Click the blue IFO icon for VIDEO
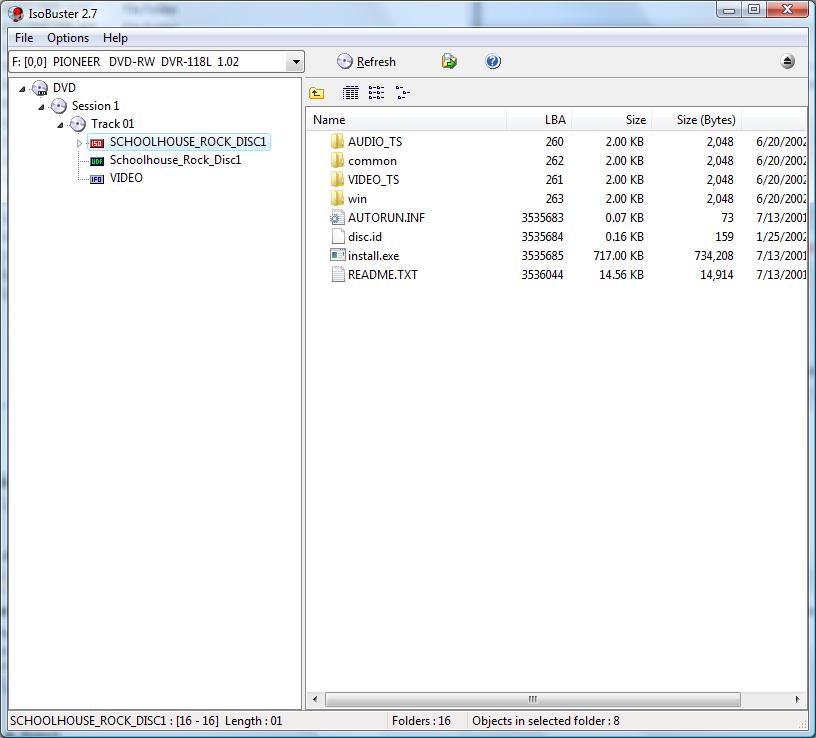 click(97, 179)
